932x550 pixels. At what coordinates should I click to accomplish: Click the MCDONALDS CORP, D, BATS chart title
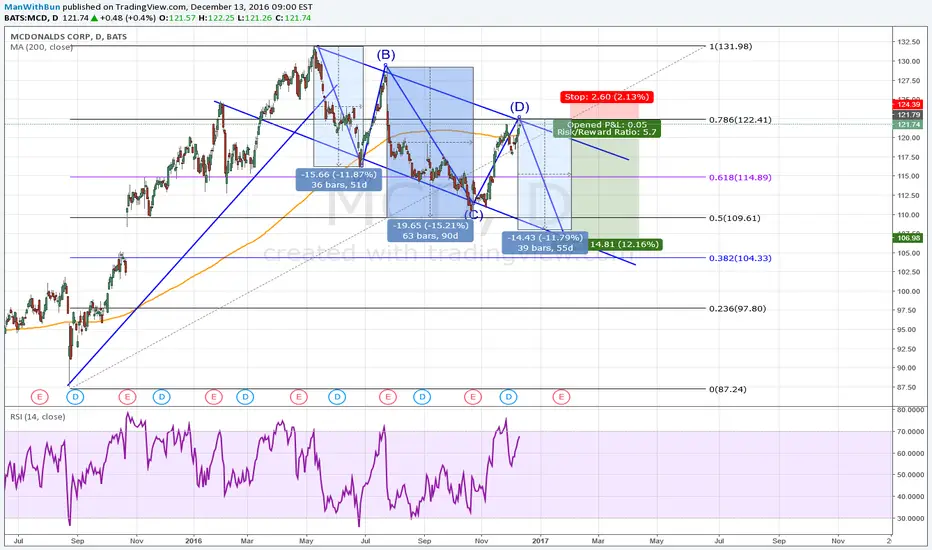pyautogui.click(x=68, y=36)
